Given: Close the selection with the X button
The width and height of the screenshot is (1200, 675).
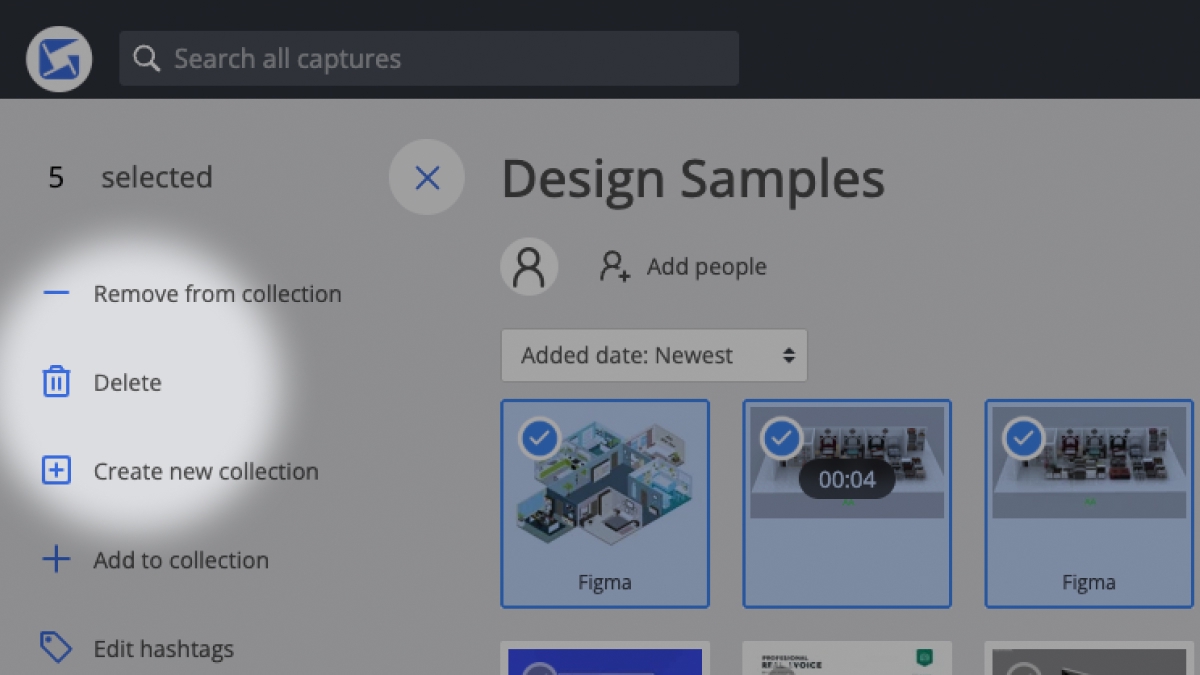Looking at the screenshot, I should tap(427, 178).
